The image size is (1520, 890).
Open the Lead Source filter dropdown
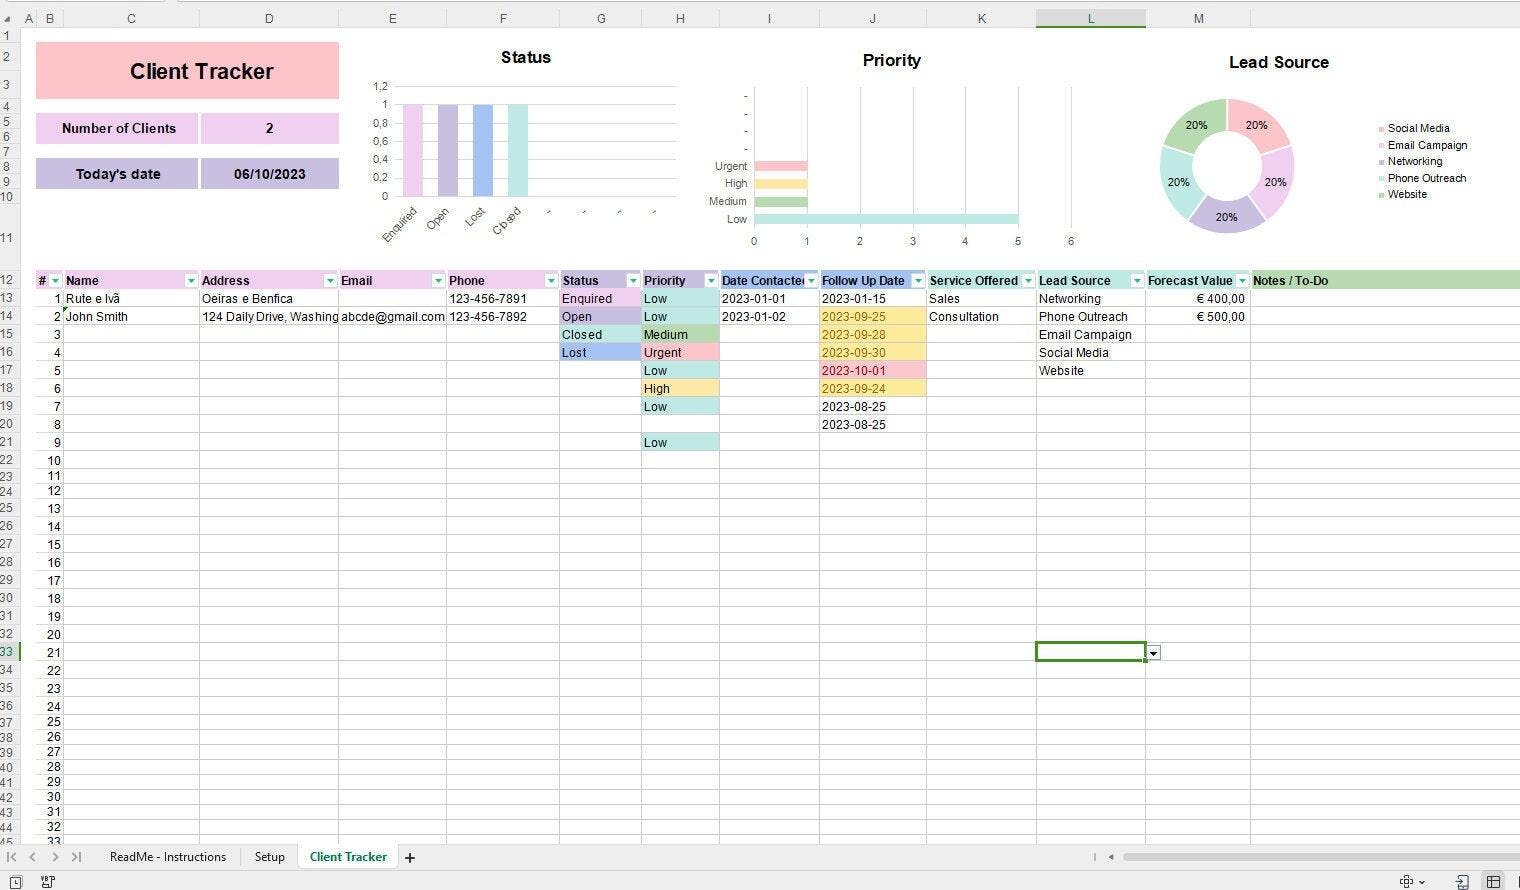tap(1136, 281)
